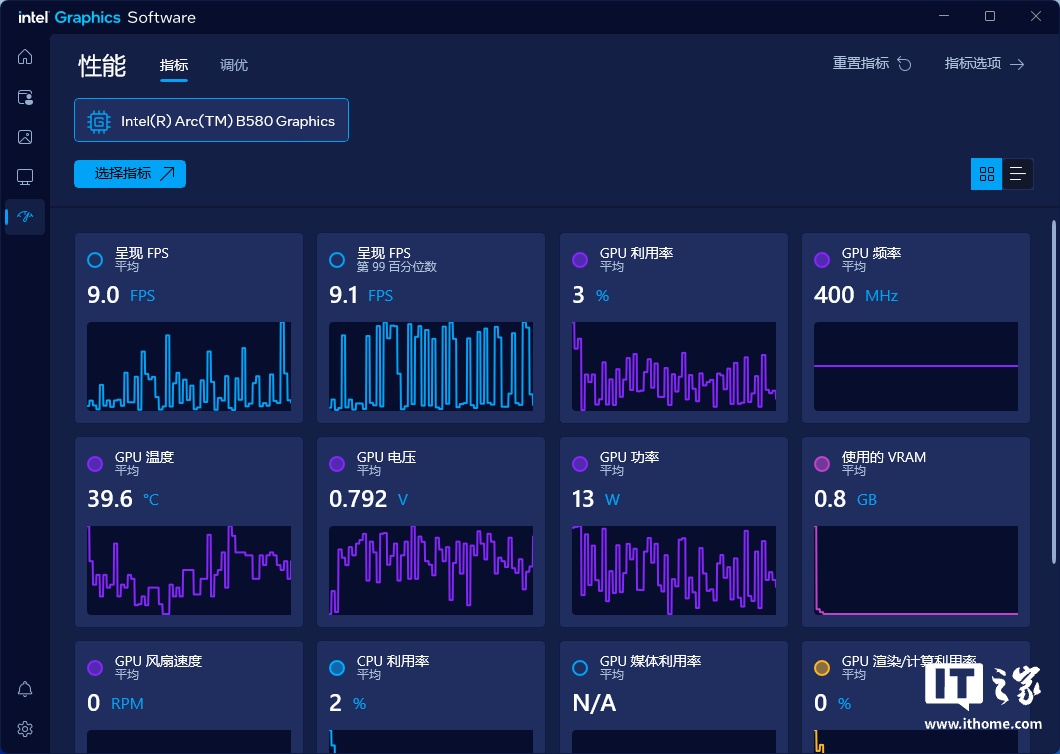Expand the 选择指标 selector

(130, 174)
